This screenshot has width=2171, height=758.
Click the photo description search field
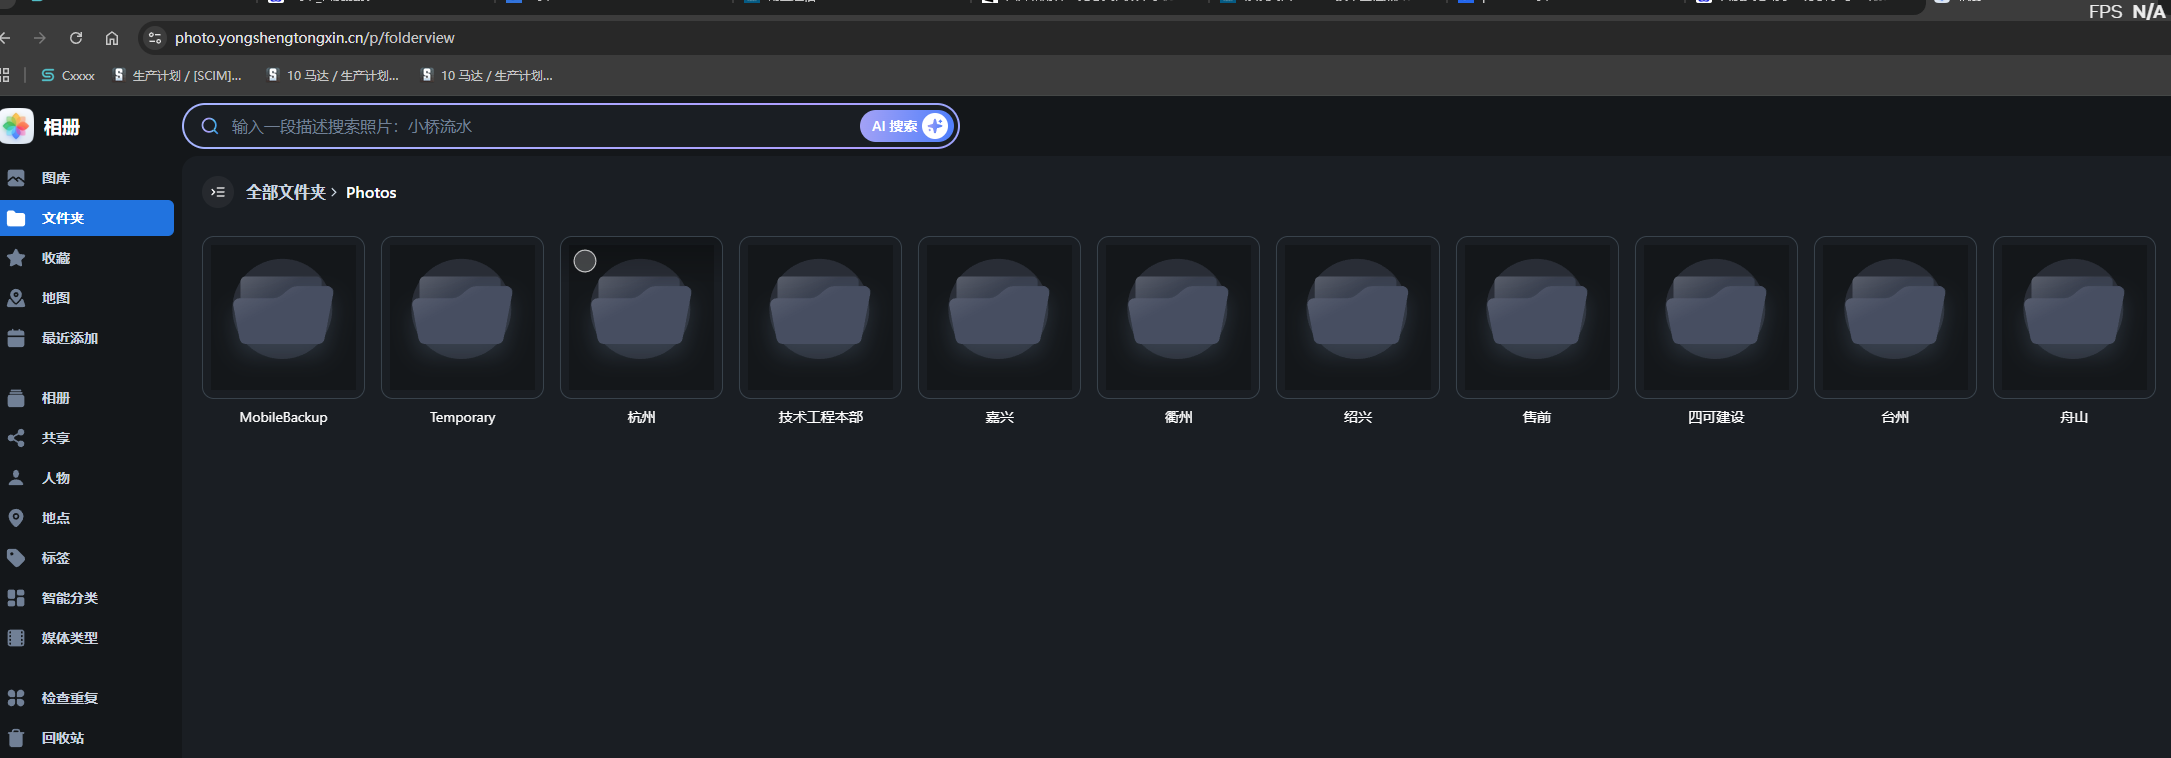coord(540,126)
